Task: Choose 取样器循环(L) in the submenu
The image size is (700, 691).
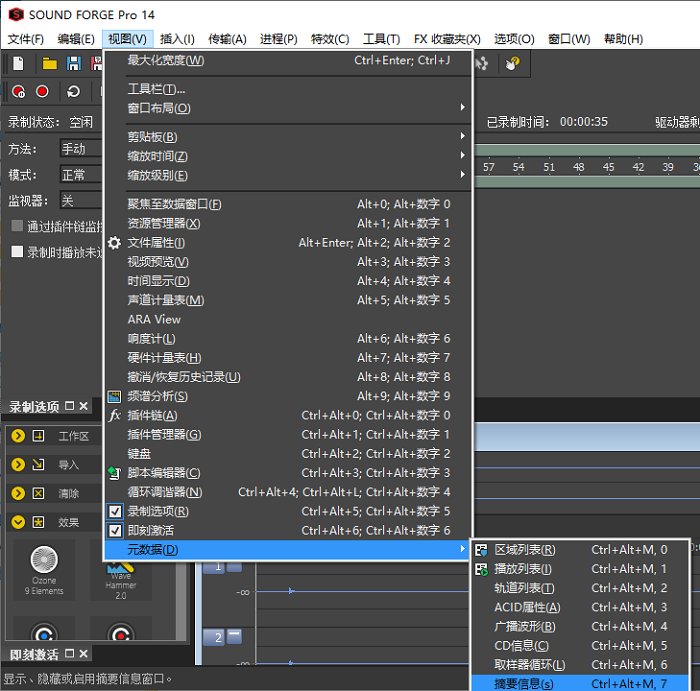Action: click(579, 665)
